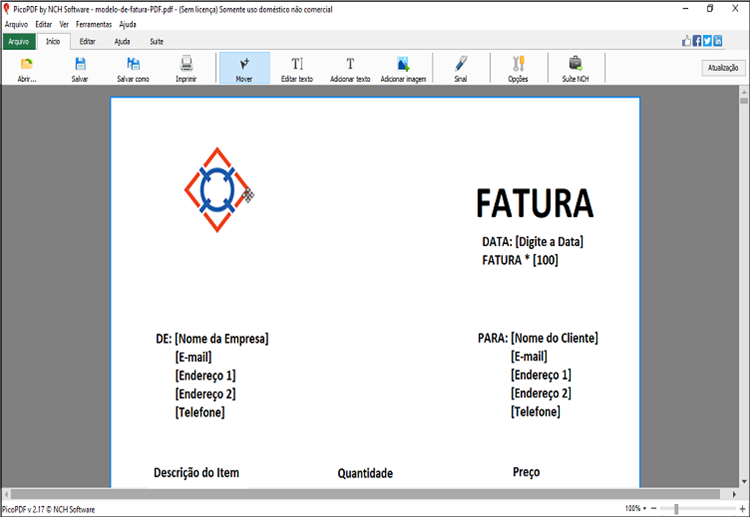Select the FATURA heading text
Viewport: 750px width, 517px height.
pyautogui.click(x=535, y=203)
